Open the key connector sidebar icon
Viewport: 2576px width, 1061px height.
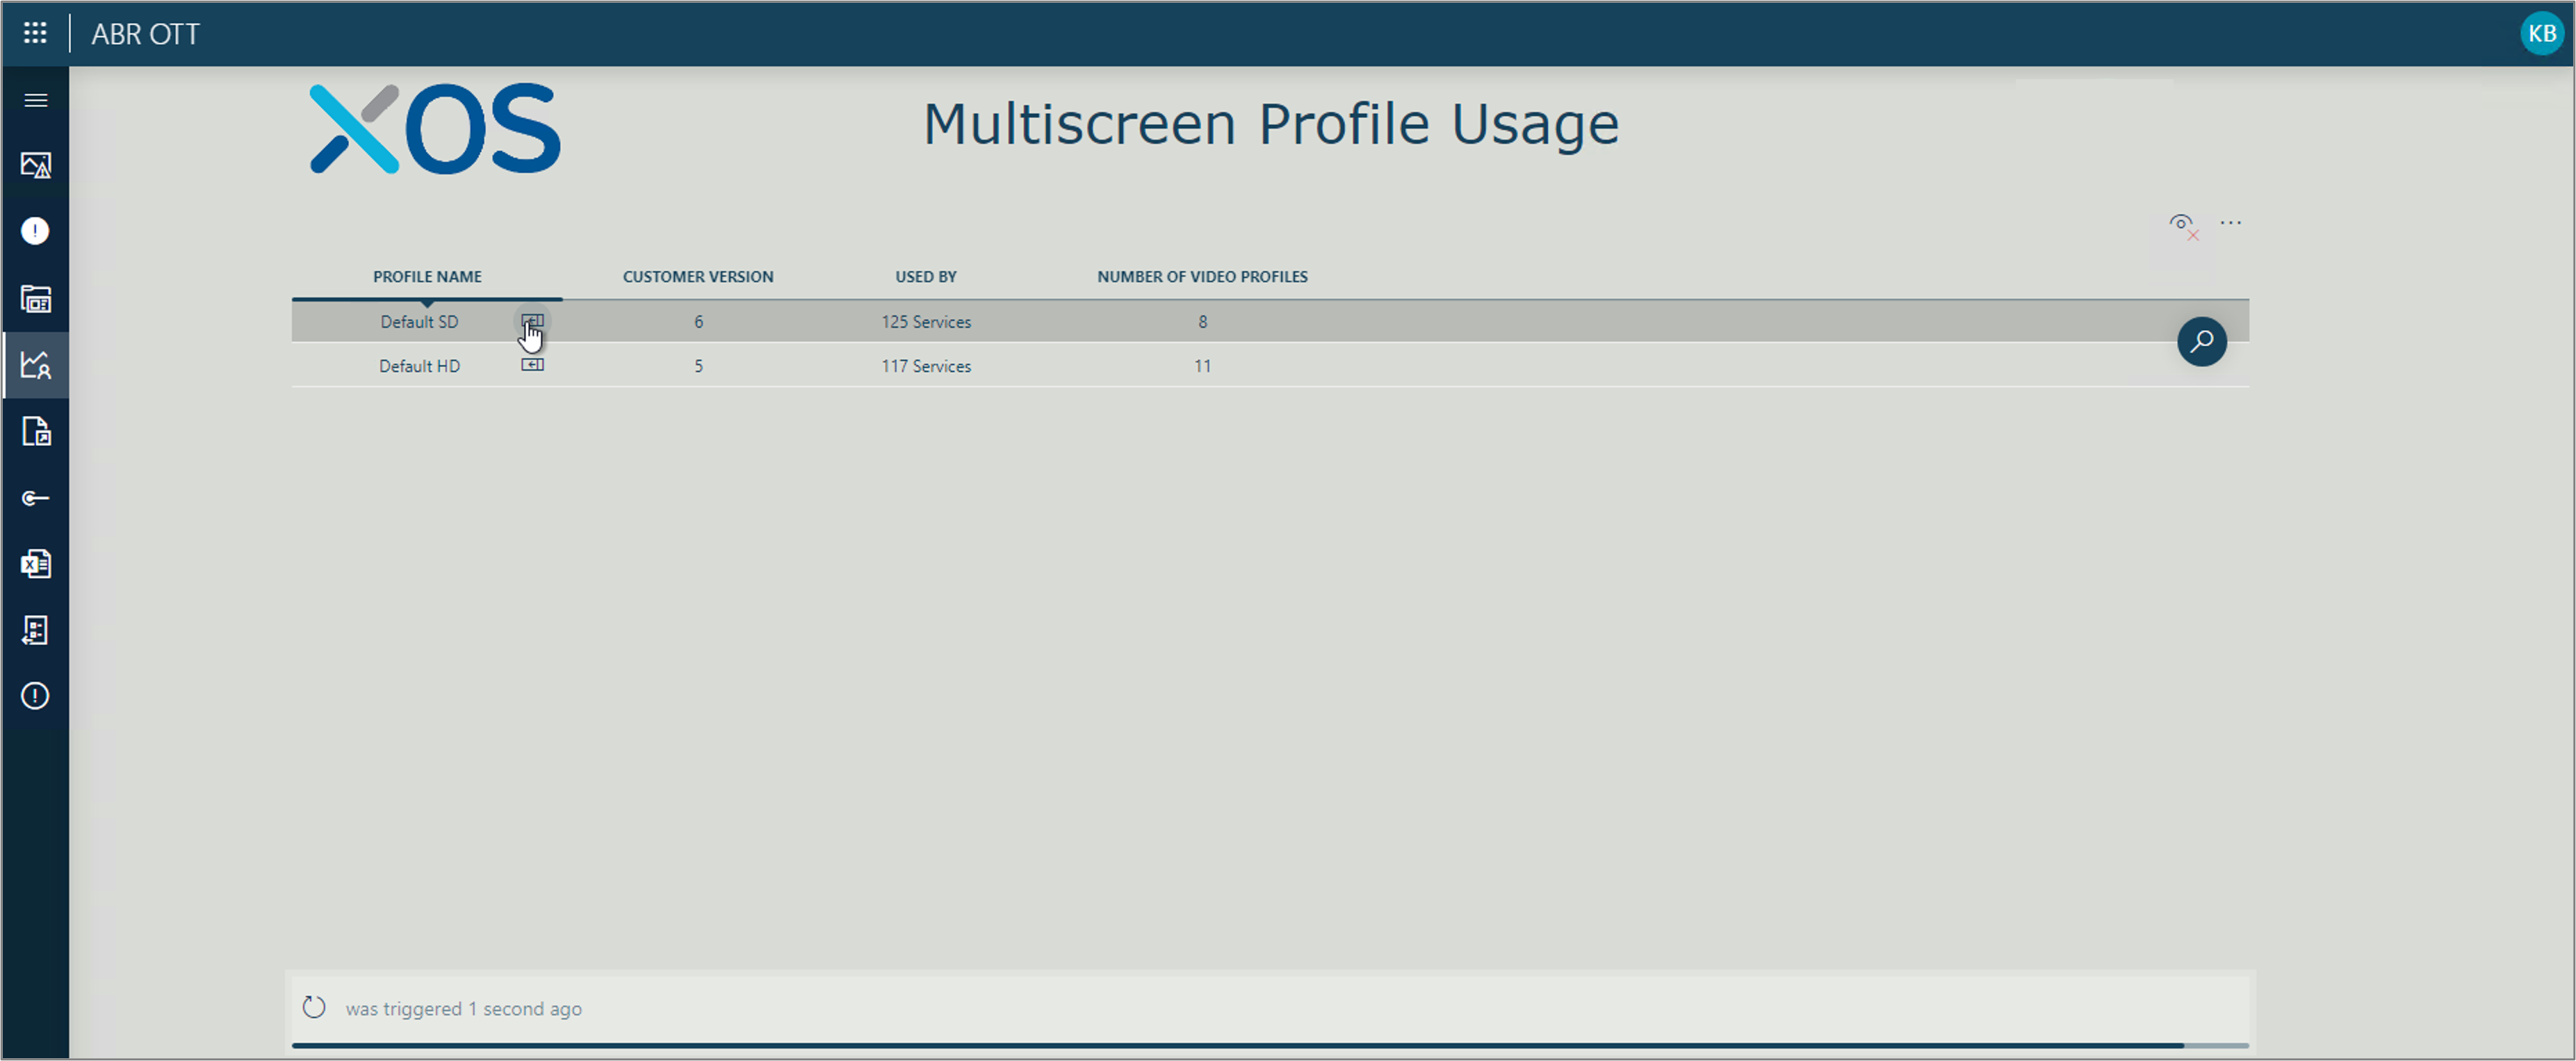pyautogui.click(x=36, y=498)
